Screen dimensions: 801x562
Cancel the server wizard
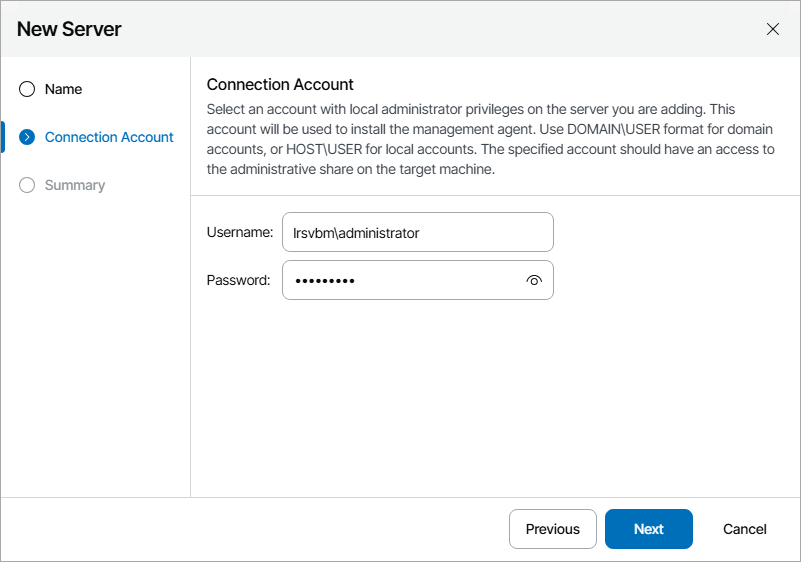(745, 529)
